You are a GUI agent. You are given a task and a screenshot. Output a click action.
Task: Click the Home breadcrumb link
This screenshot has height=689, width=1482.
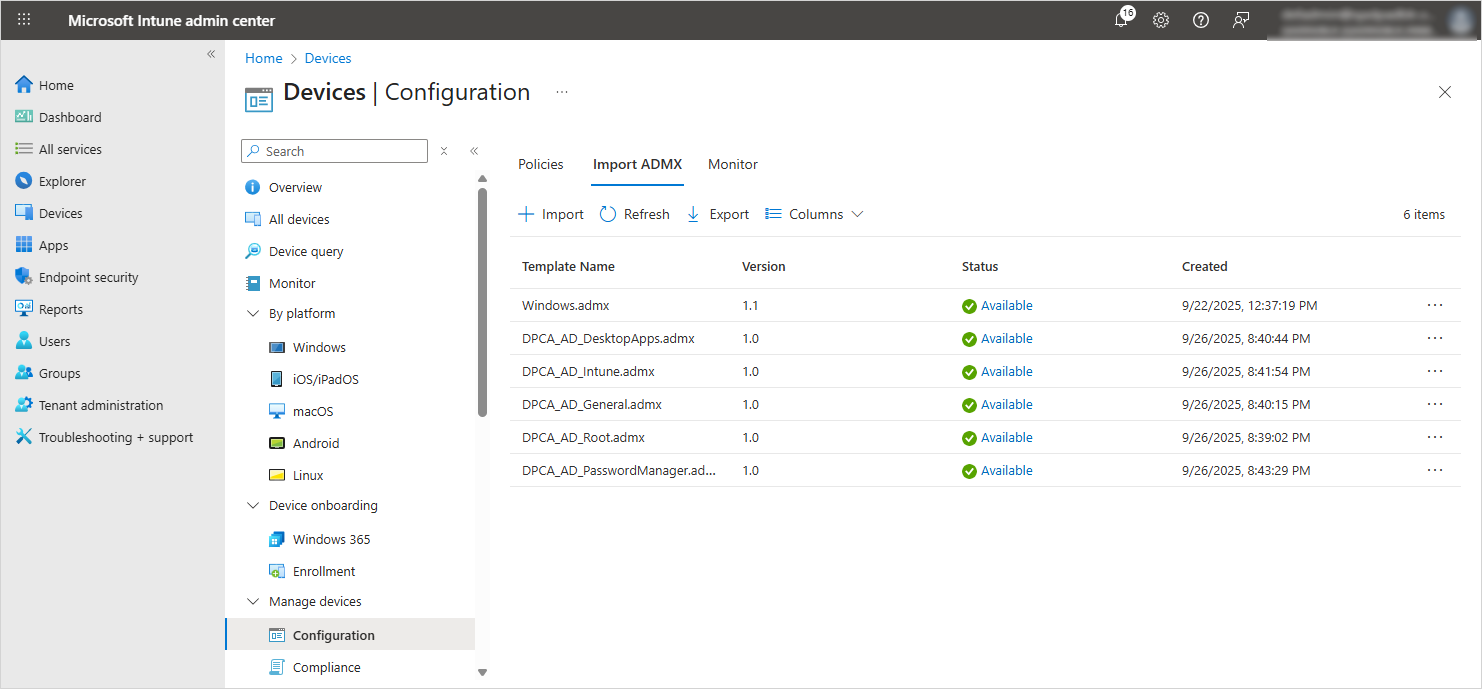coord(263,58)
